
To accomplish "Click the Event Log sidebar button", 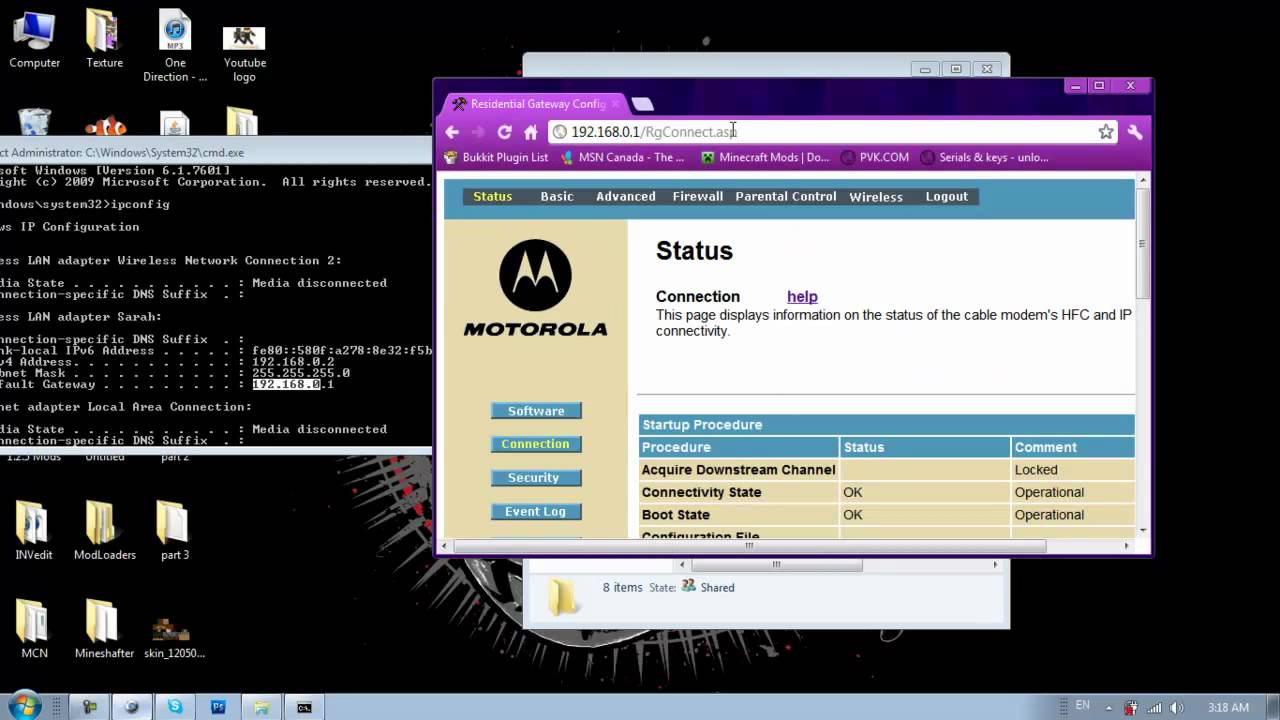I will click(x=536, y=512).
